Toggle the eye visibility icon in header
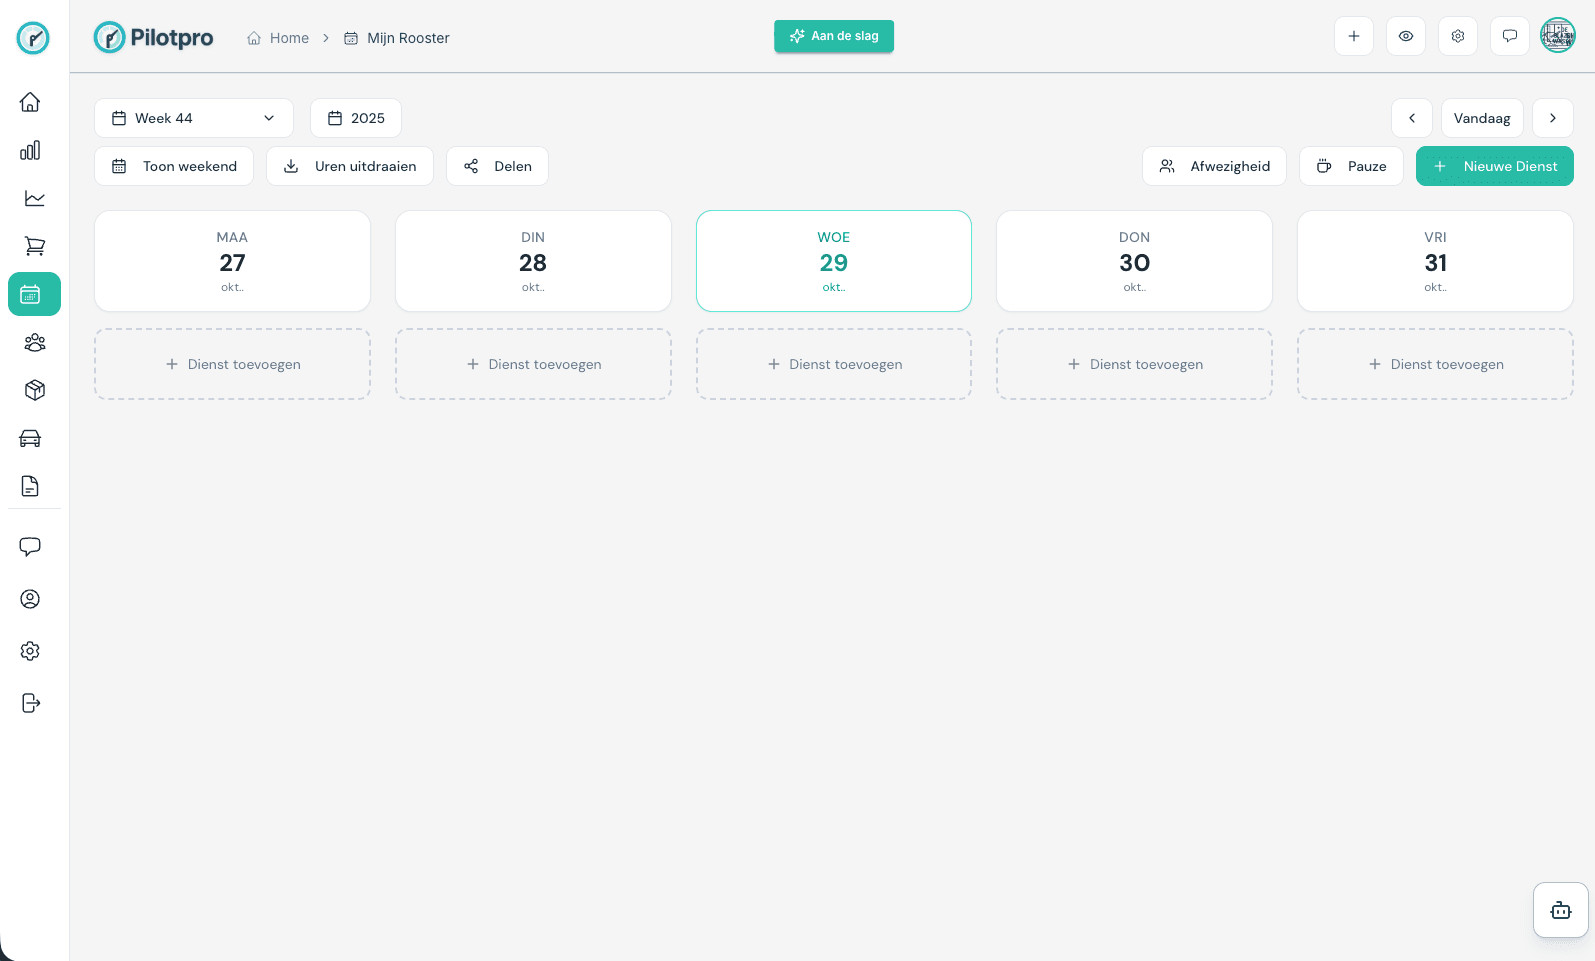 point(1405,36)
